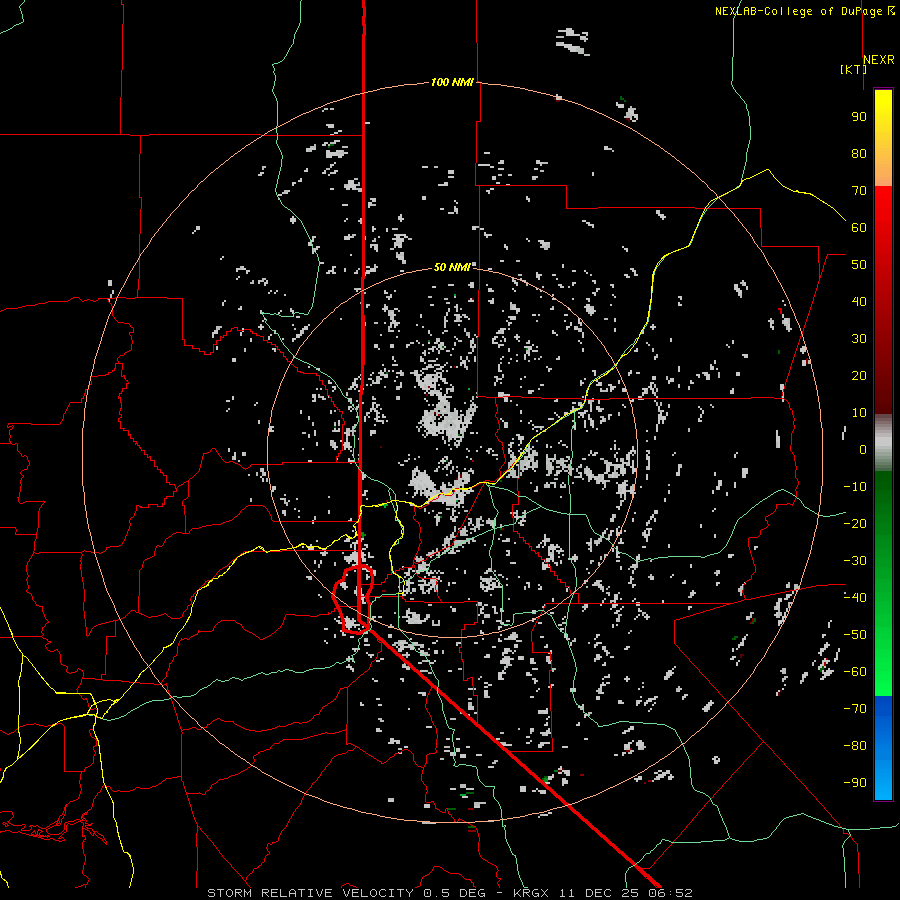The width and height of the screenshot is (900, 900).
Task: Click the 'STORM RELATIVE VELOCITY 0.5 DEG' caption
Action: click(346, 893)
